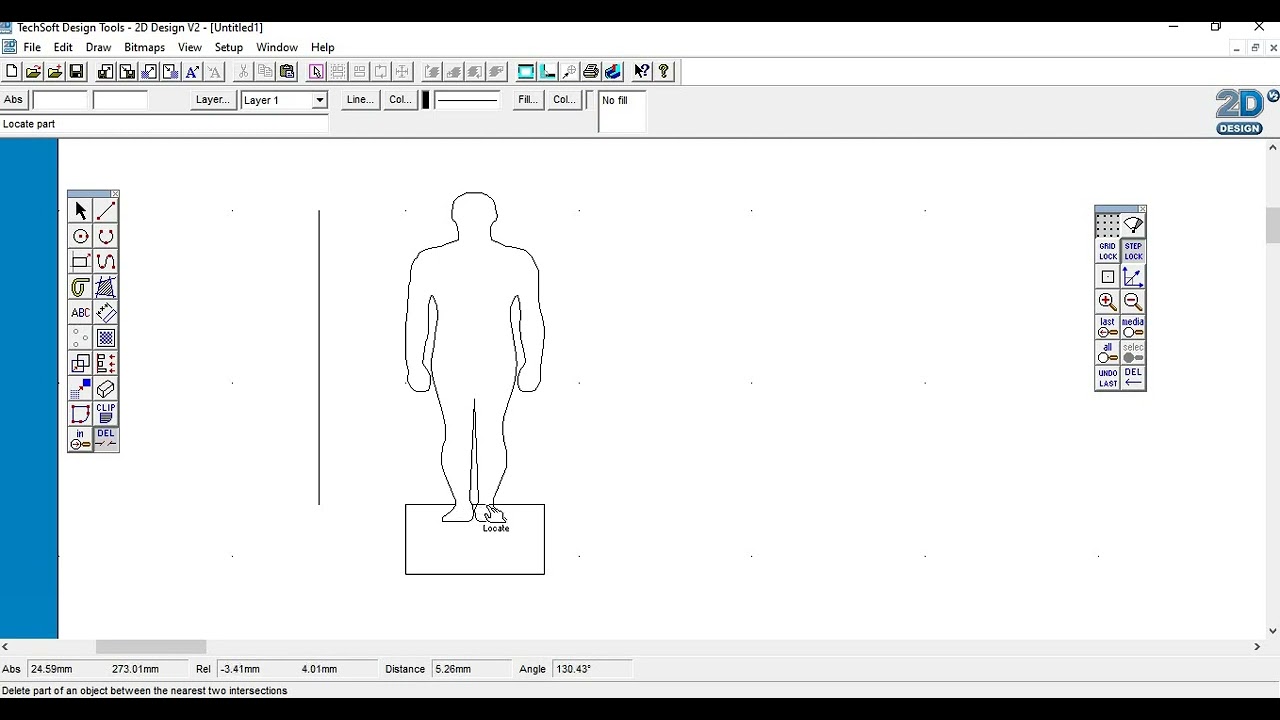This screenshot has width=1280, height=720.
Task: Click the Line... button
Action: coord(359,100)
